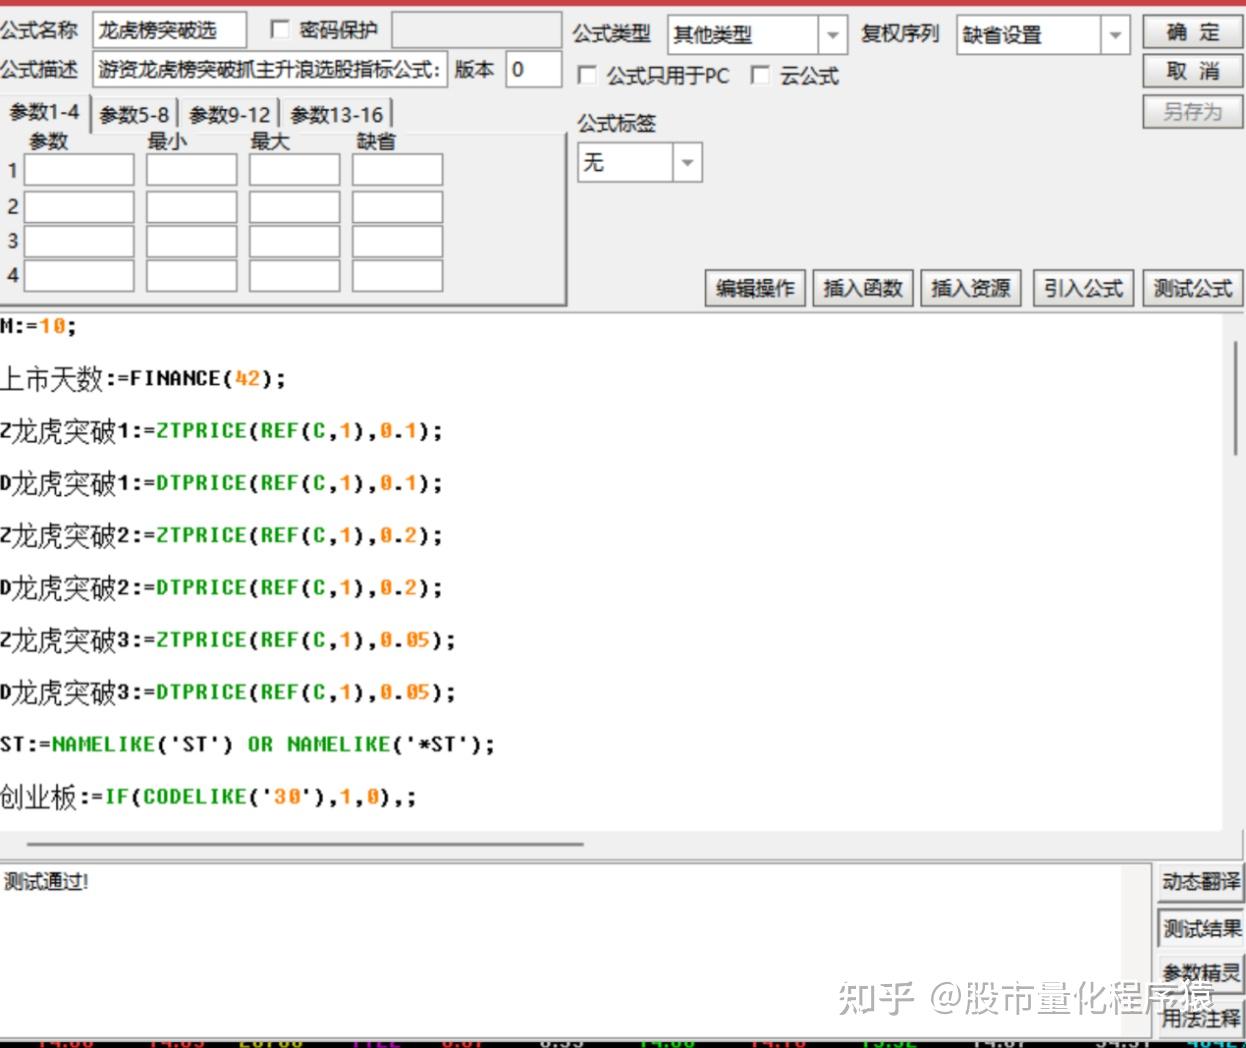Click the ST:=NAMELIKE code line
This screenshot has height=1048, width=1246.
(x=247, y=744)
